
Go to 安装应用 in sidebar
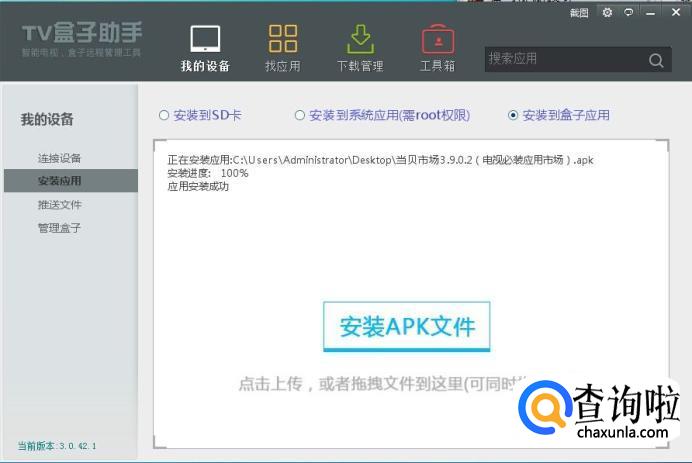(x=71, y=181)
